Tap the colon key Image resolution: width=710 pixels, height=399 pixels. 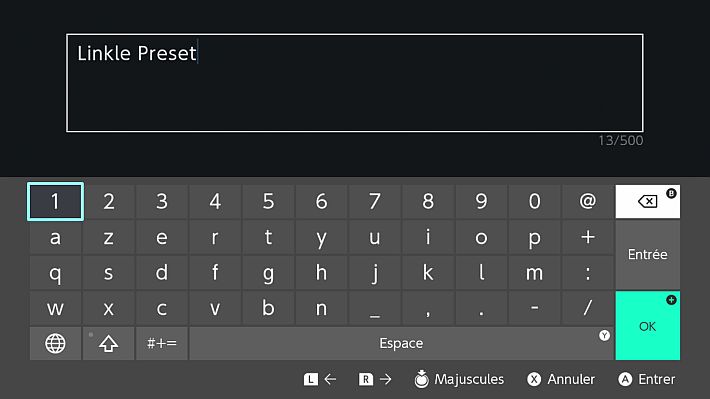(587, 273)
